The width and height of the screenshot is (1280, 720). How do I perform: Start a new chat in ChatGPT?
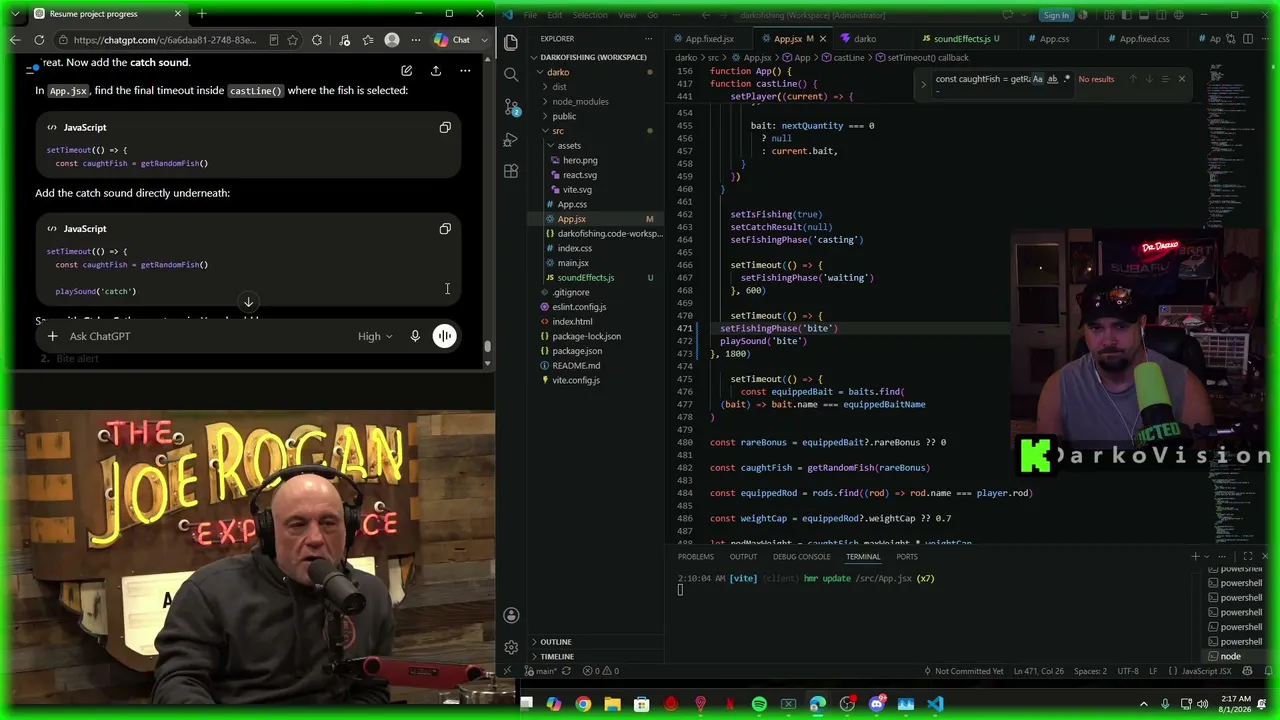click(x=406, y=71)
